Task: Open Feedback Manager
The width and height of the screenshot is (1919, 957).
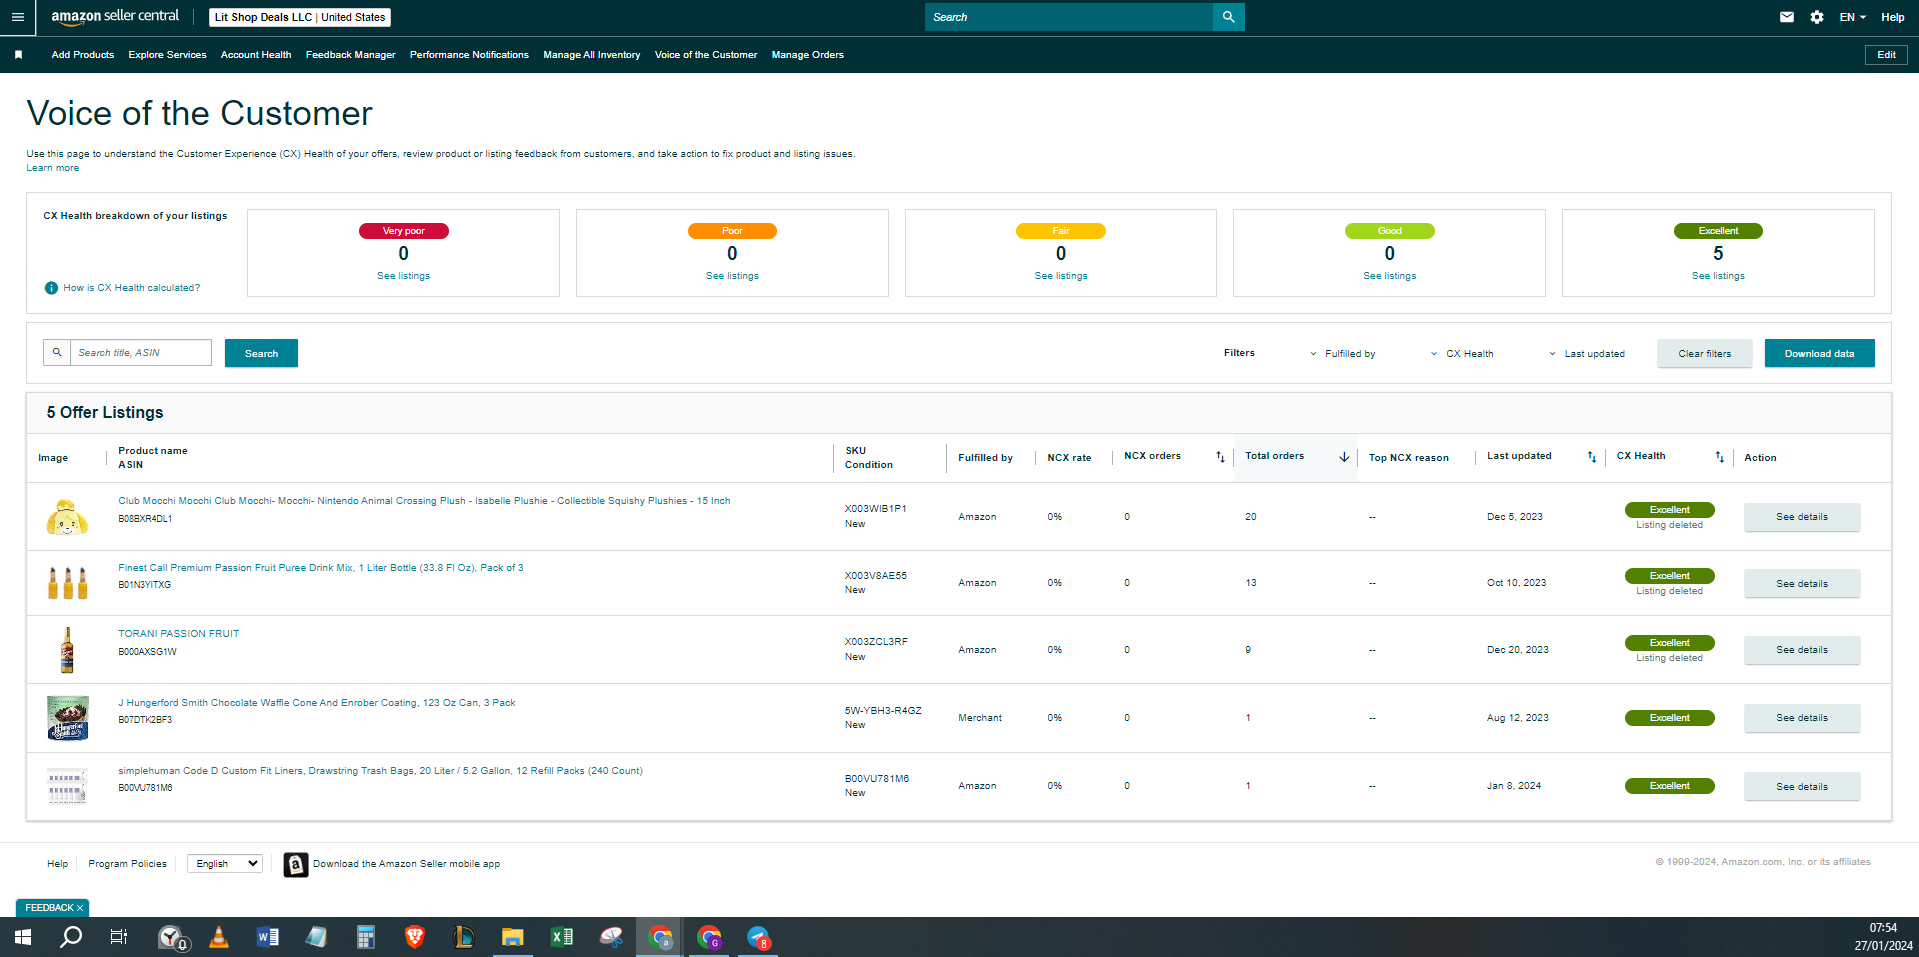Action: [x=350, y=55]
